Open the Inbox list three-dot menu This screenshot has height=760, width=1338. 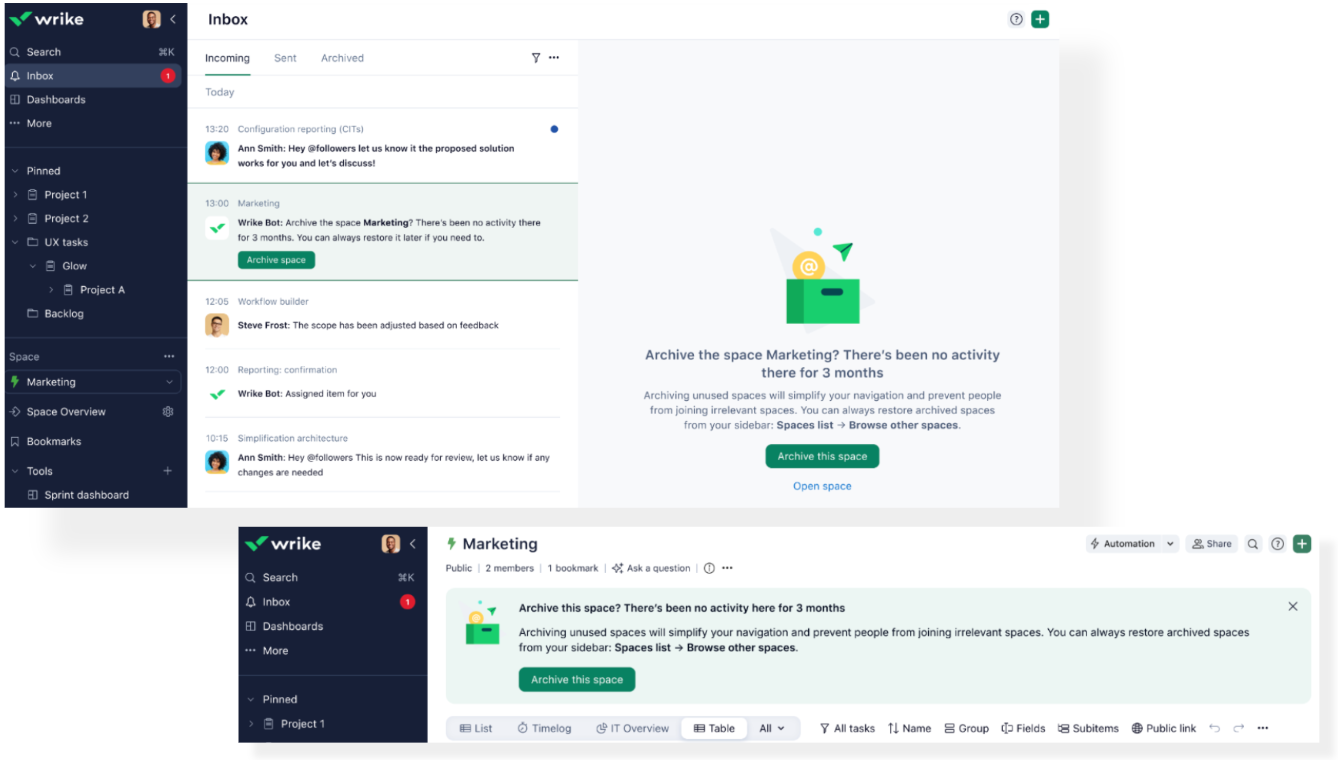[x=554, y=58]
